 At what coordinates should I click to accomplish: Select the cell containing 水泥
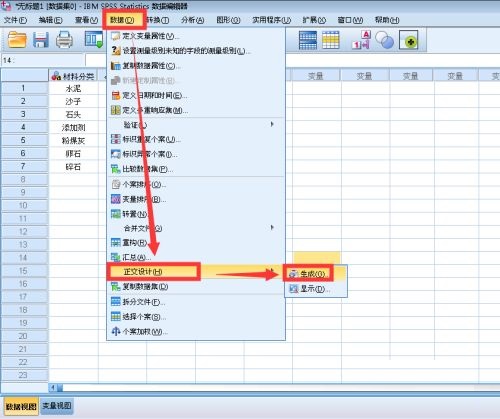tap(73, 88)
